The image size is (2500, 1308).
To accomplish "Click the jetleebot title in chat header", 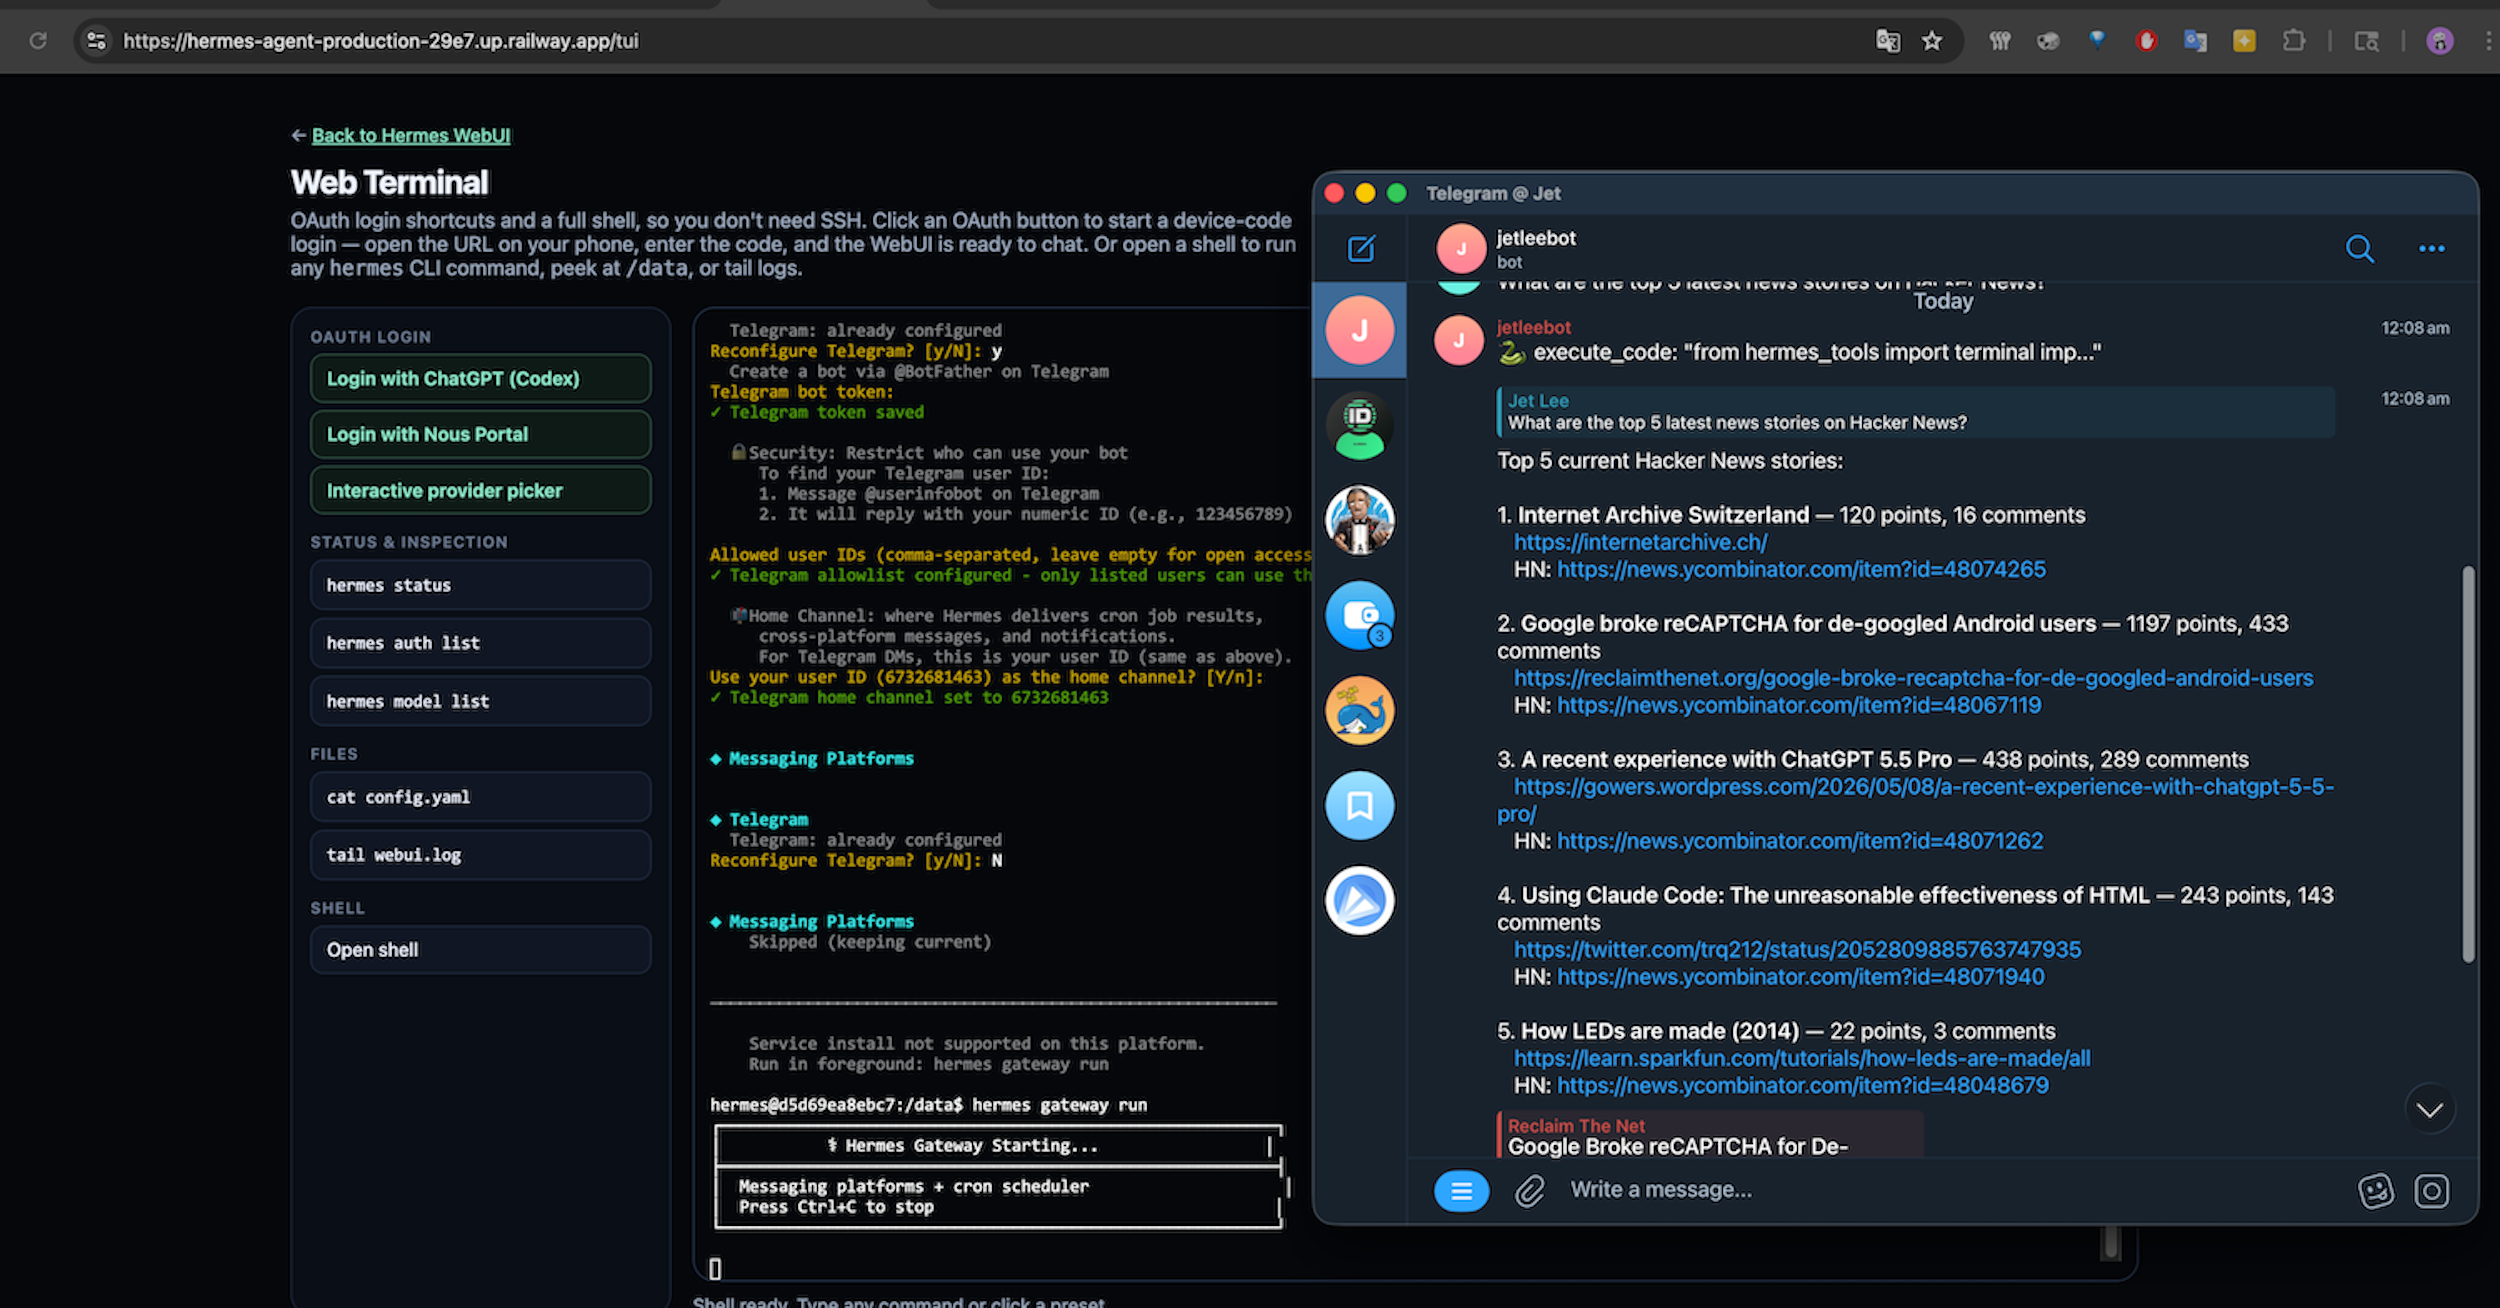I will click(x=1535, y=238).
